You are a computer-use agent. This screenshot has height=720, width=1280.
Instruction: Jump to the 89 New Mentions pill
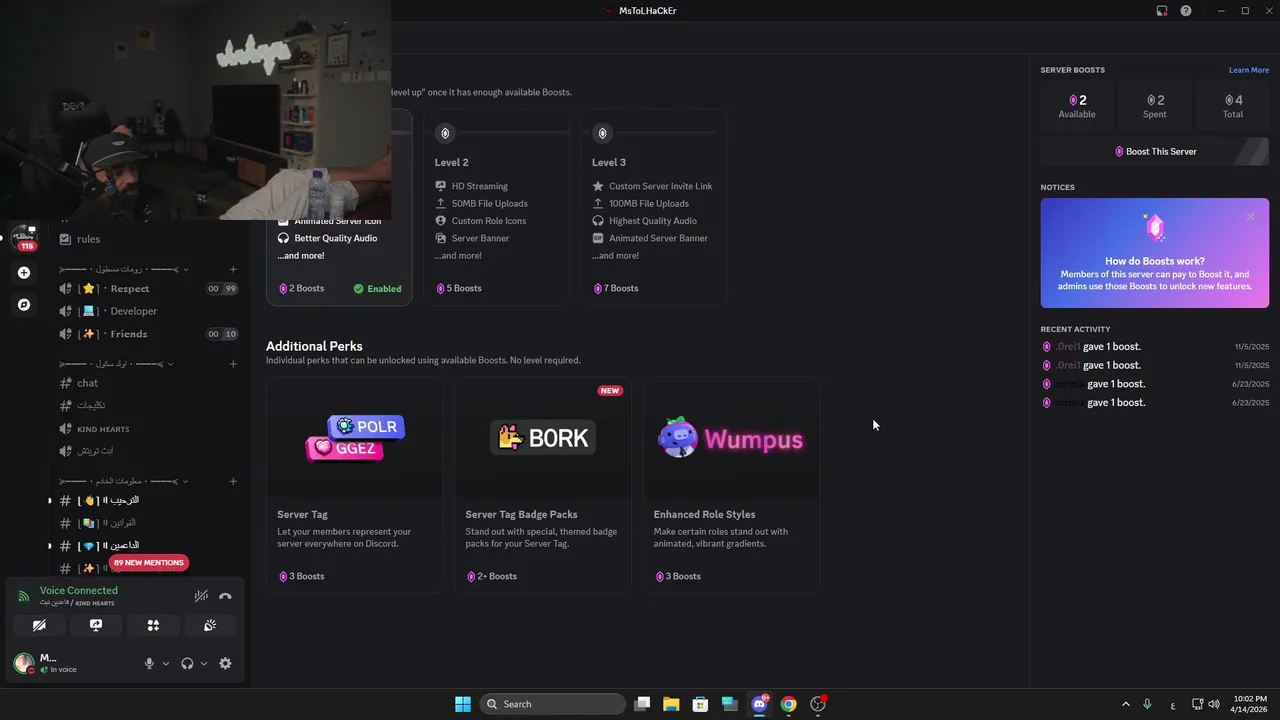pos(148,563)
